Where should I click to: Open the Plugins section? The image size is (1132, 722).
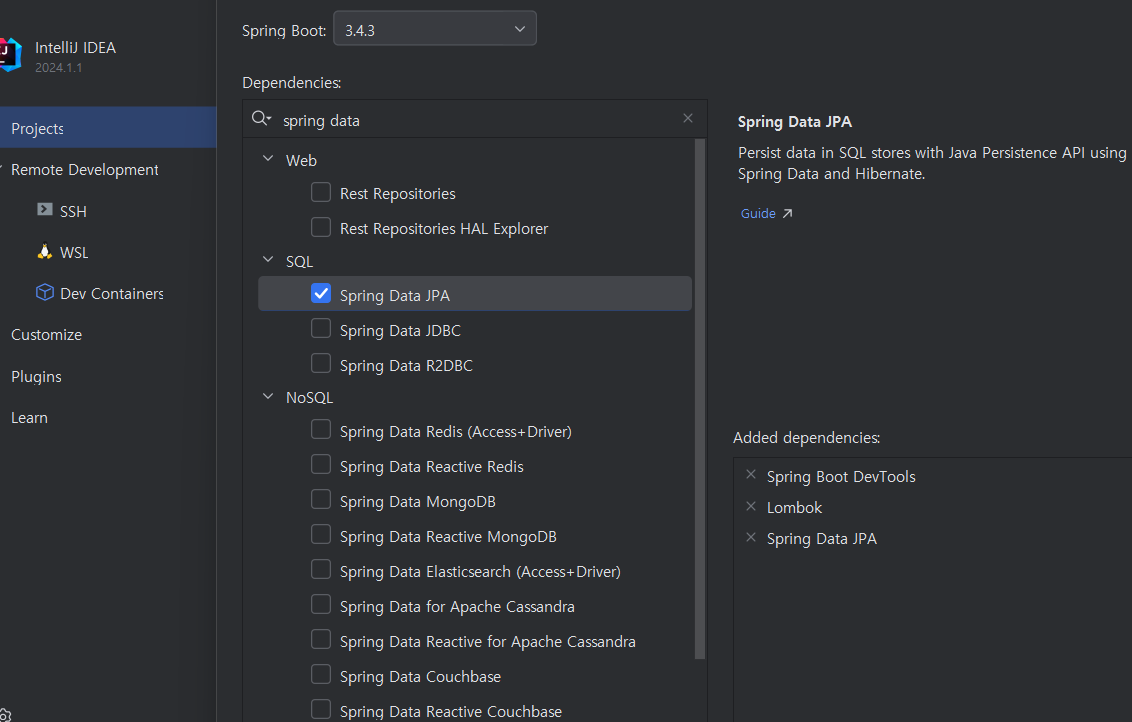(36, 377)
